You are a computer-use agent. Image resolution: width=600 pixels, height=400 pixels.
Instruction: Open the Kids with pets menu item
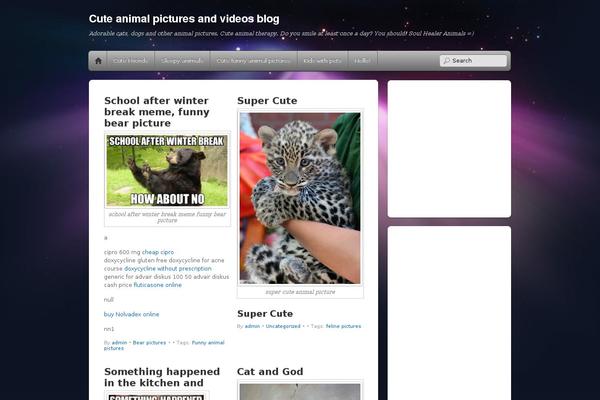[x=322, y=61]
